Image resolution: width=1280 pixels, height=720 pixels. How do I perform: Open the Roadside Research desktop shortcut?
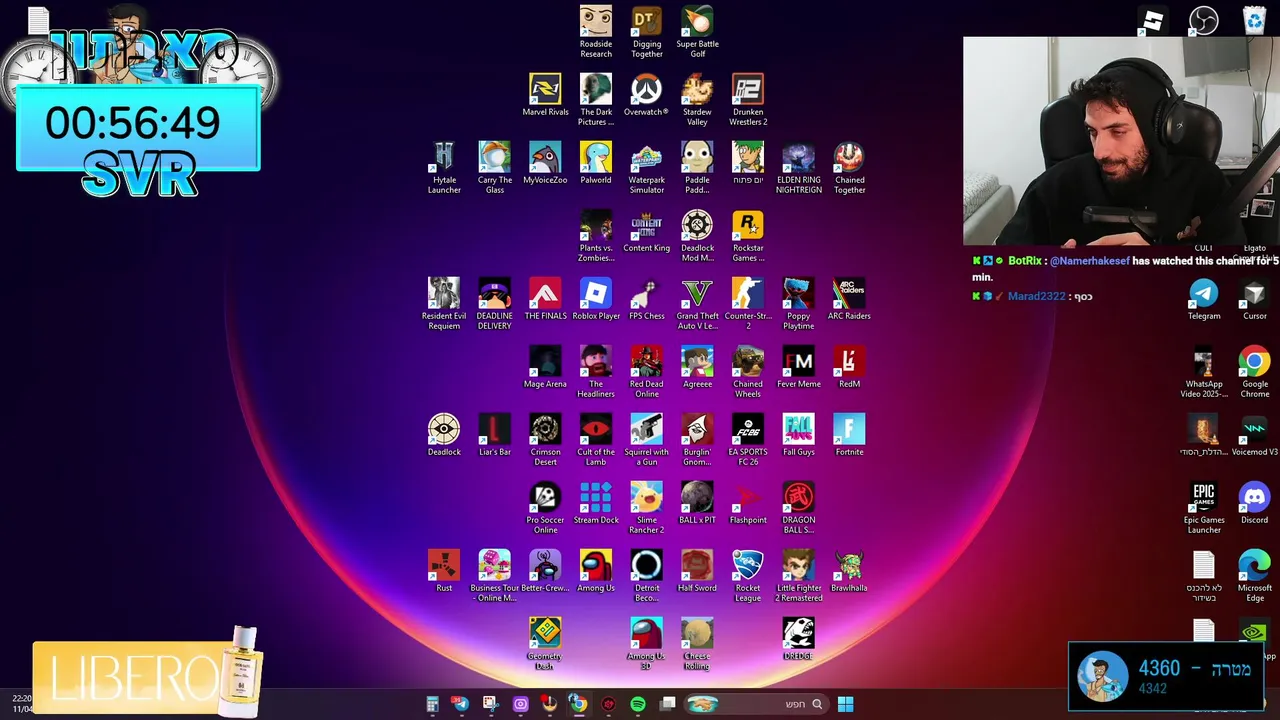(596, 32)
